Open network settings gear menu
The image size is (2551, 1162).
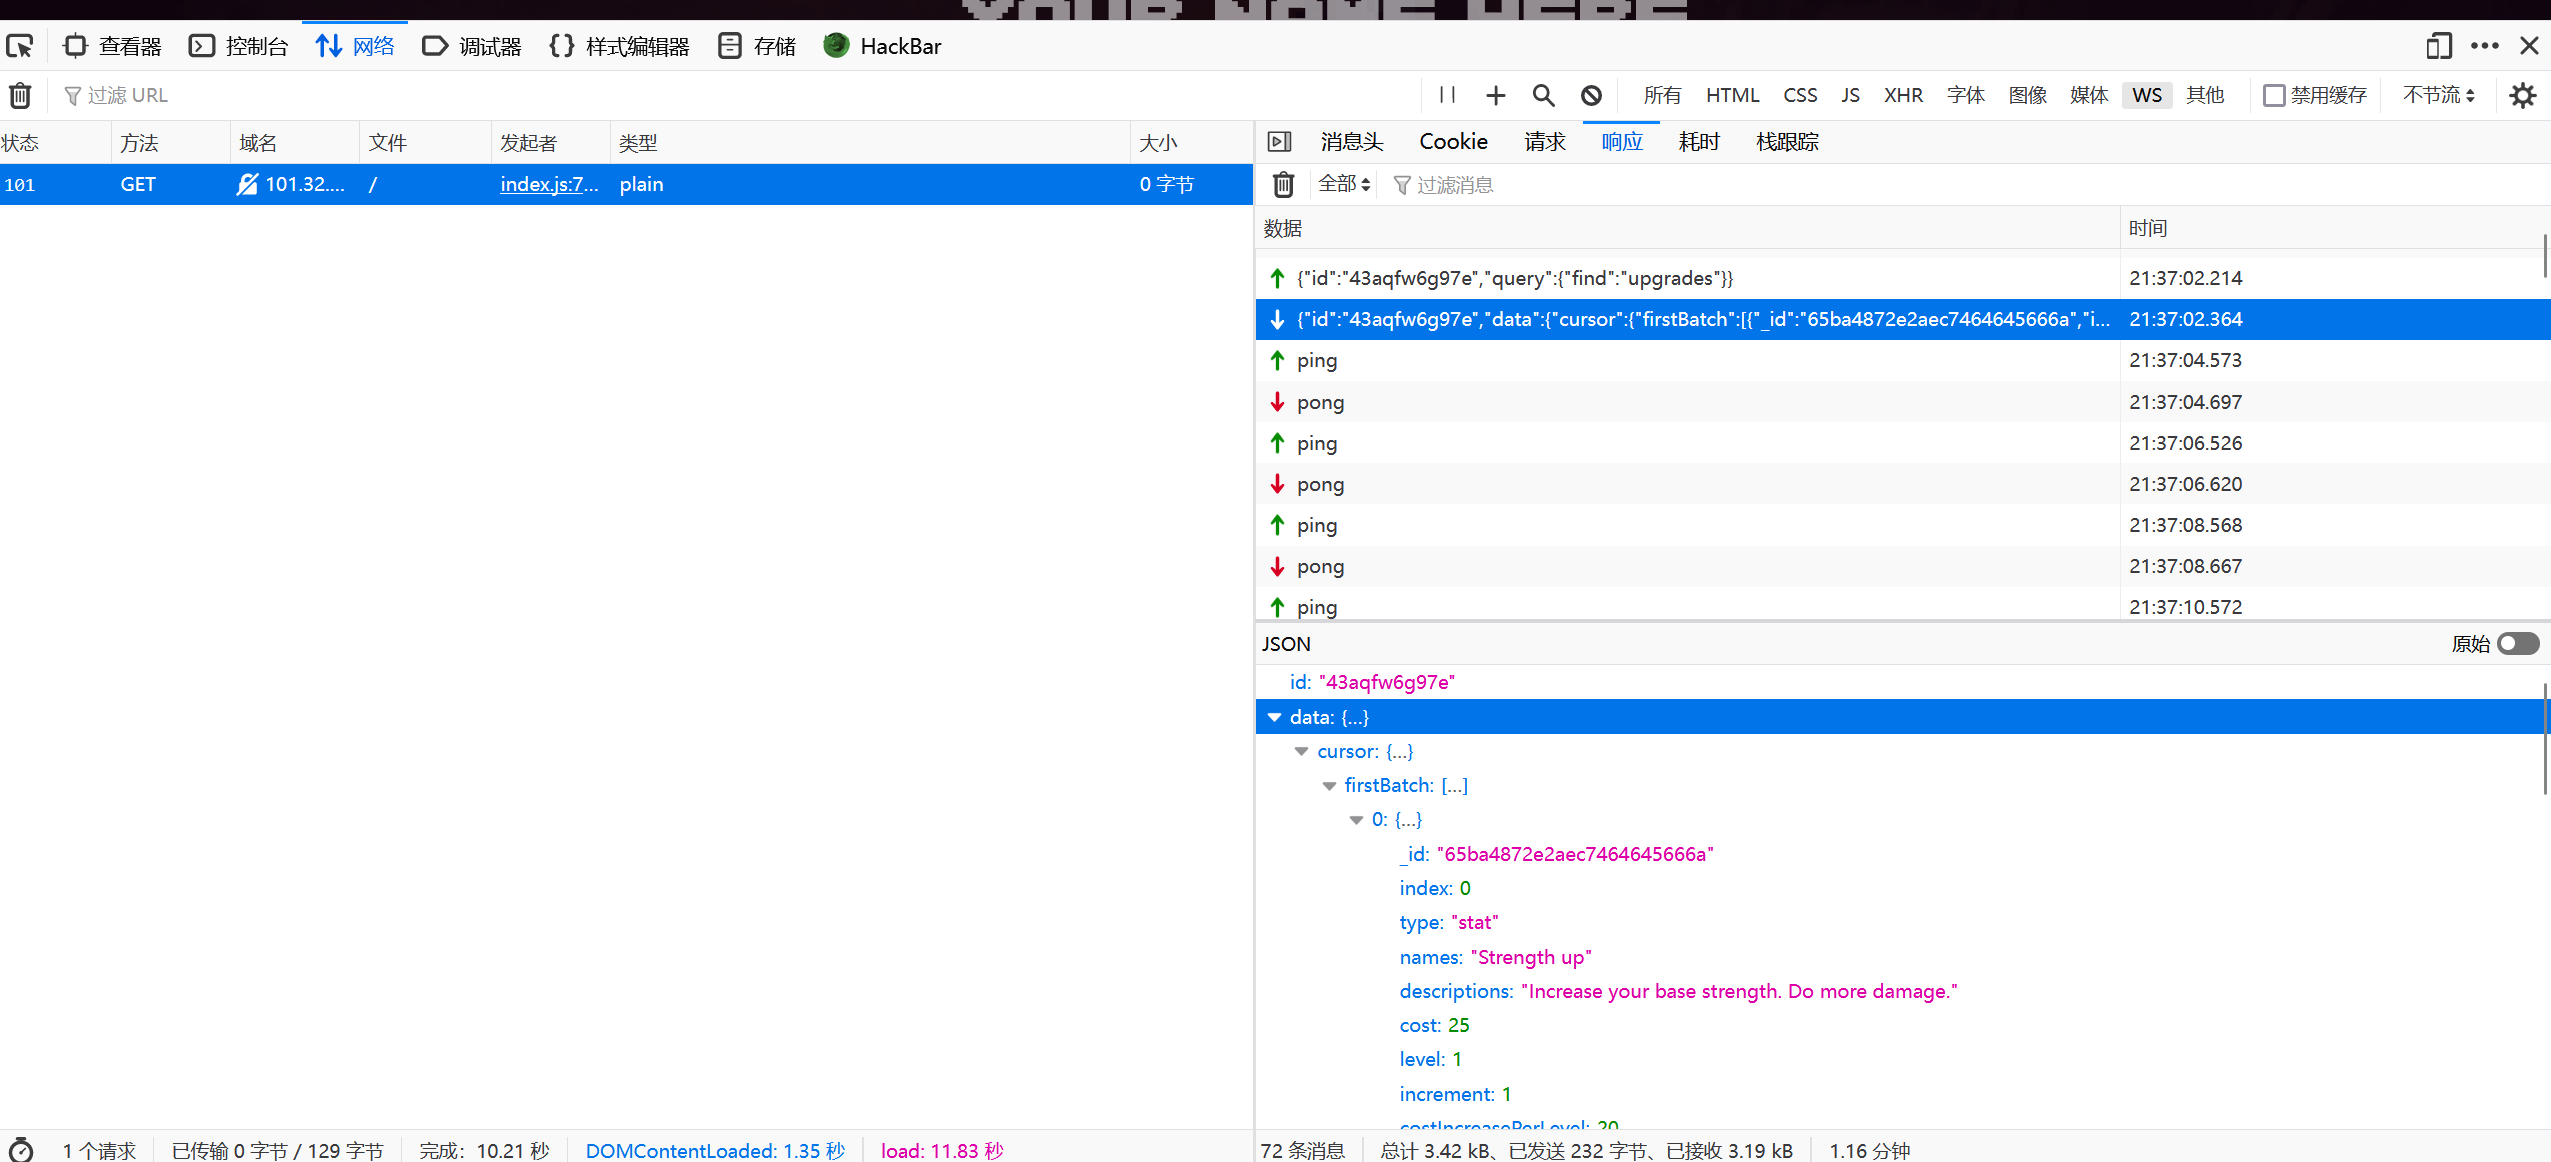(2523, 95)
